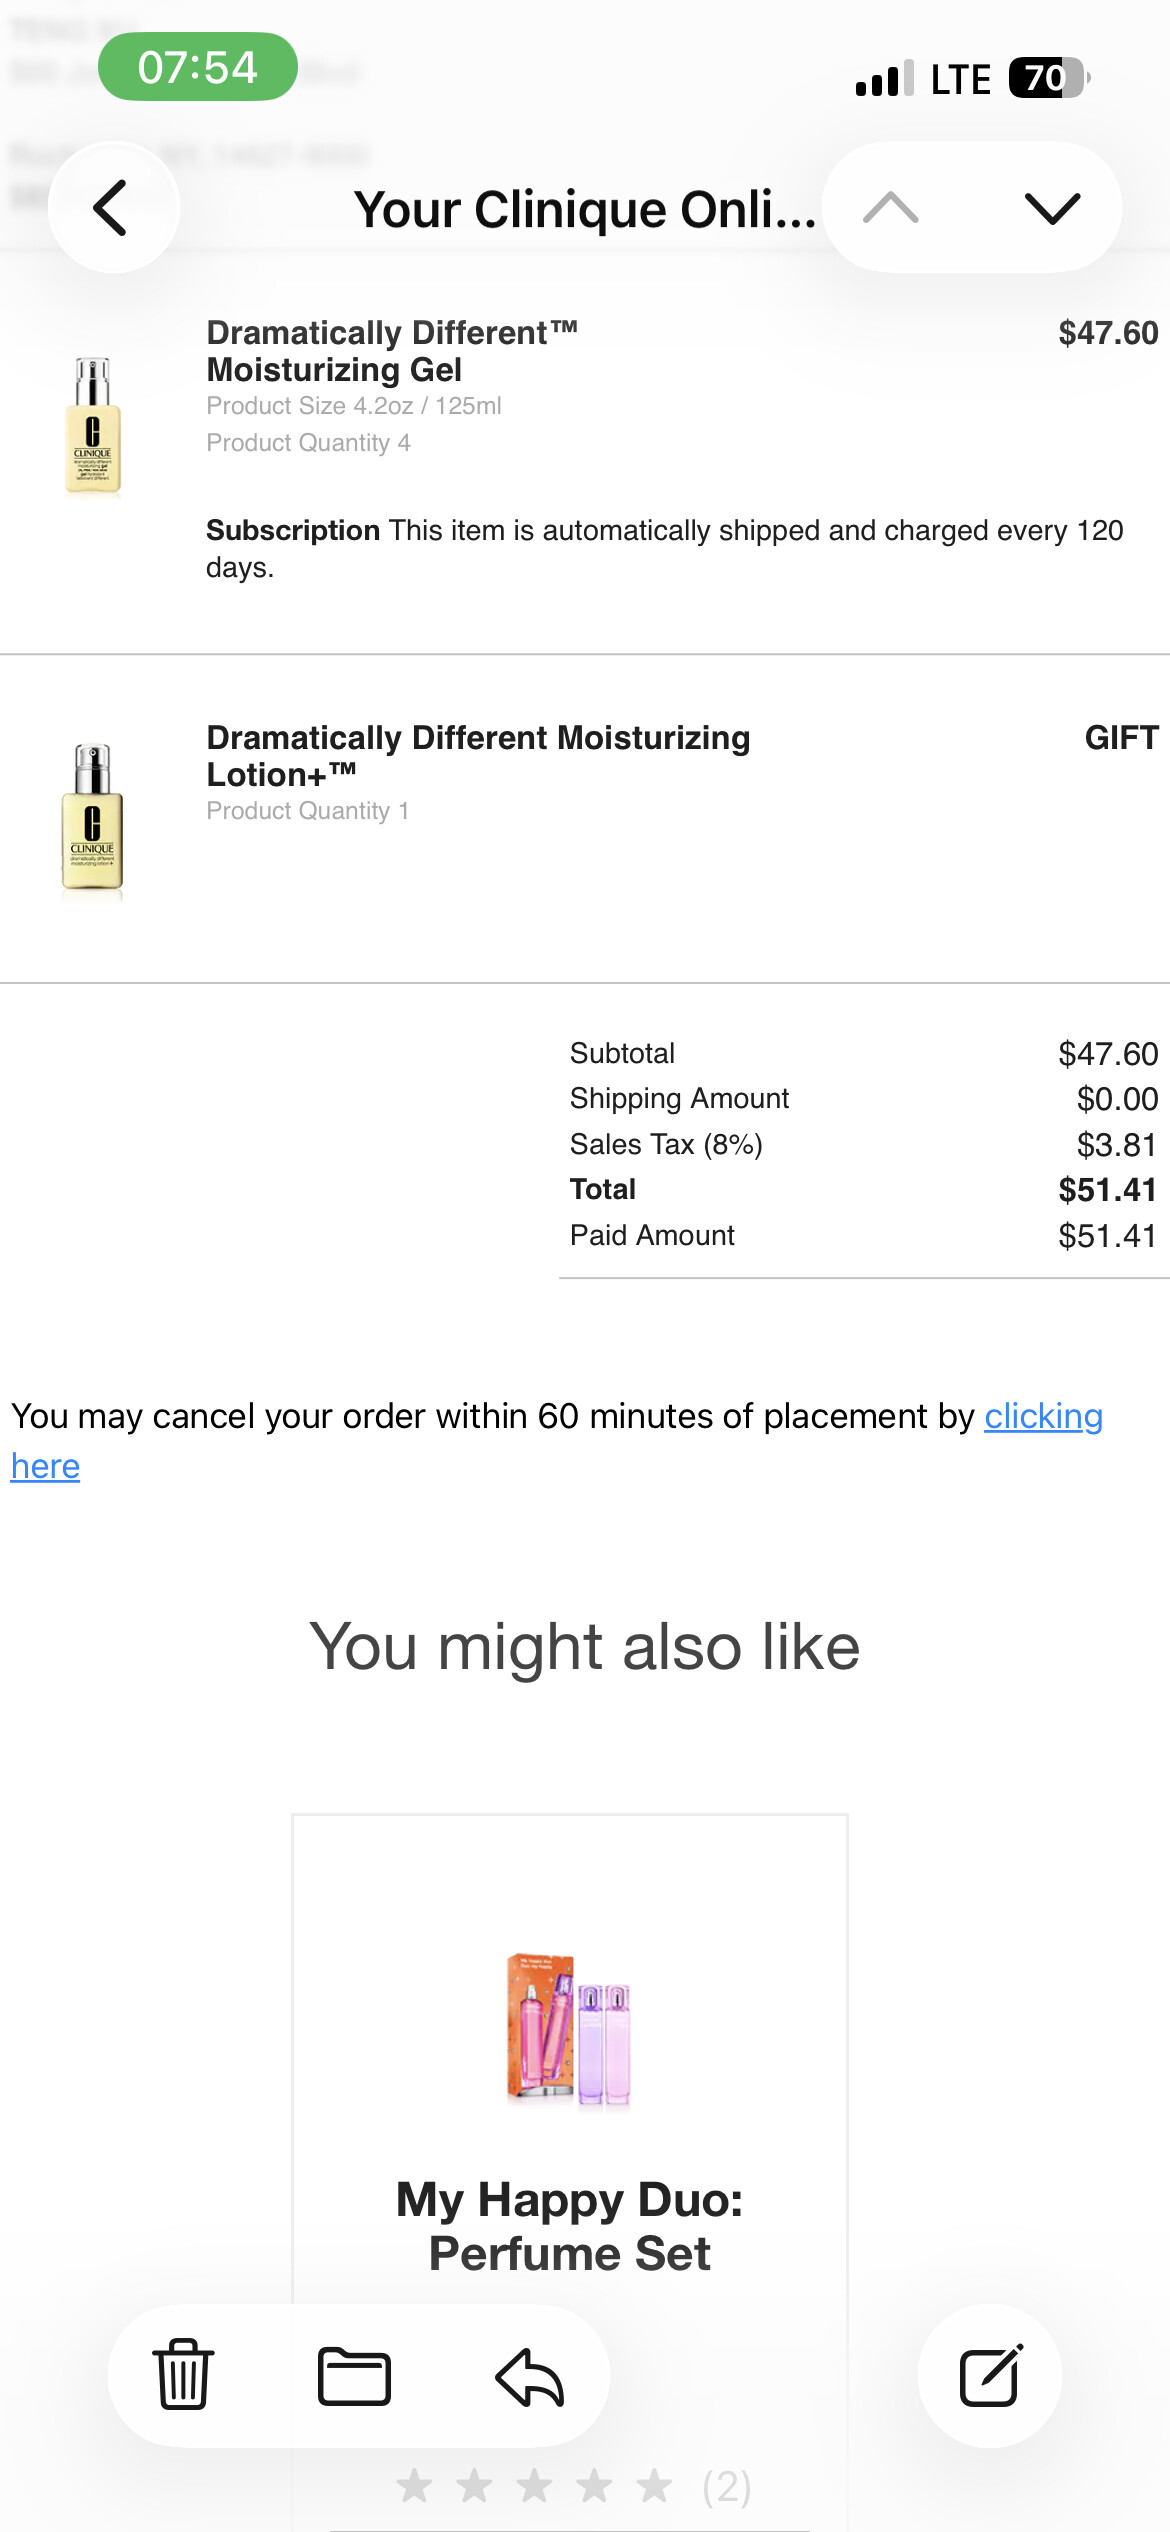Image resolution: width=1170 pixels, height=2532 pixels.
Task: Tap My Happy Duo Perfume Set image
Action: 569,2028
